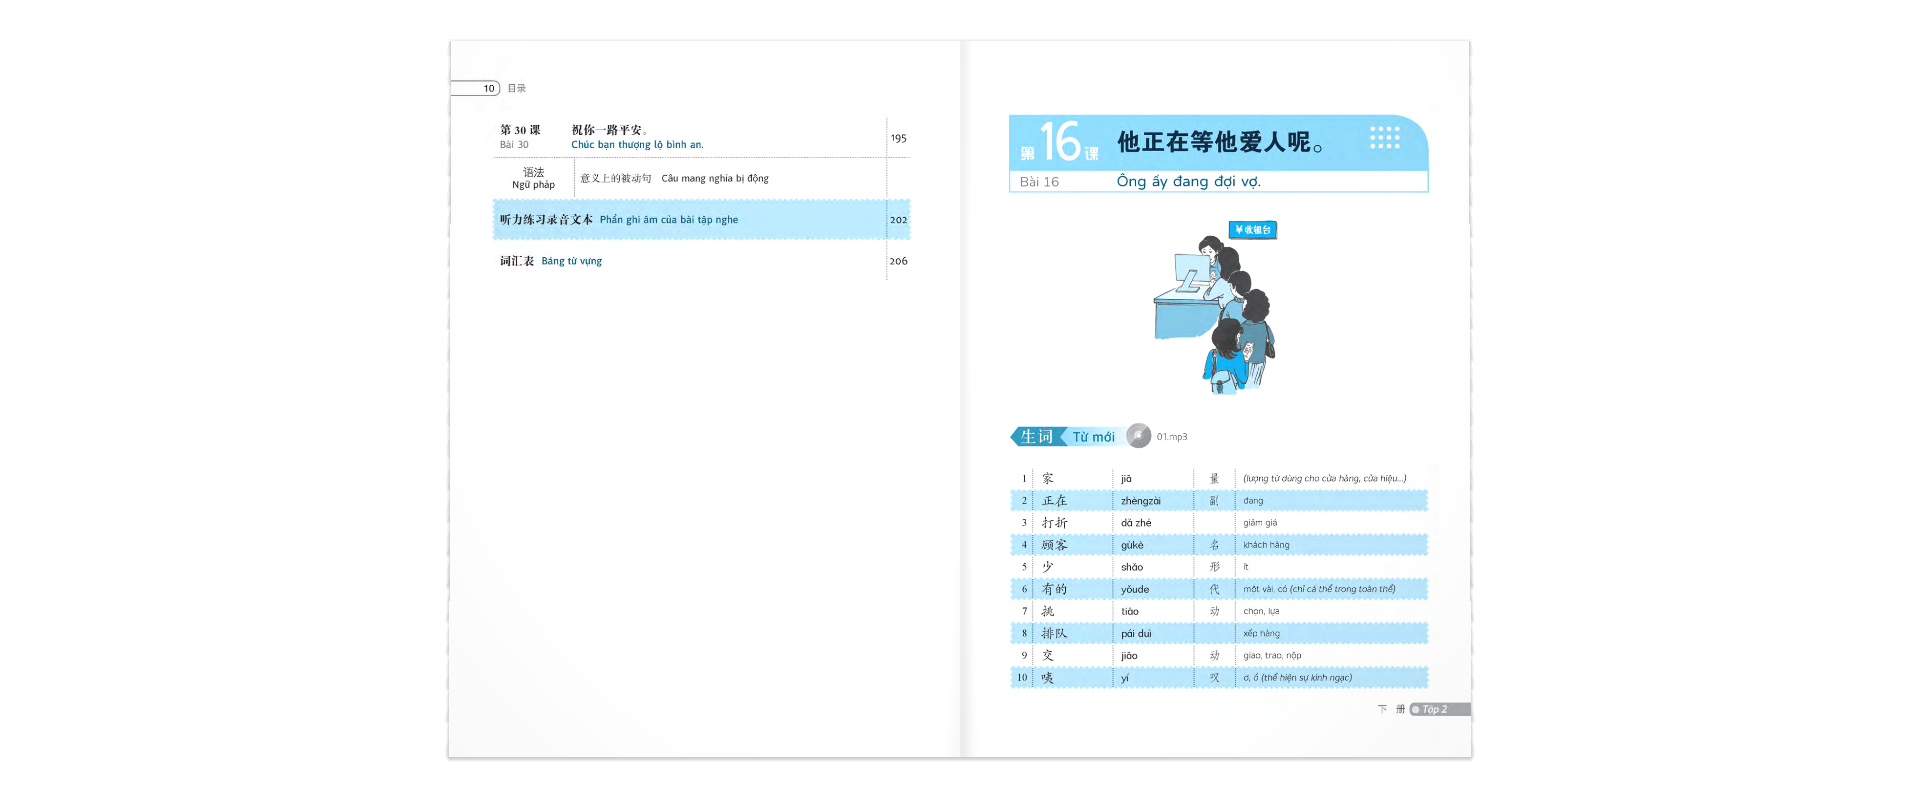
Task: Click page number 202
Action: pyautogui.click(x=899, y=220)
